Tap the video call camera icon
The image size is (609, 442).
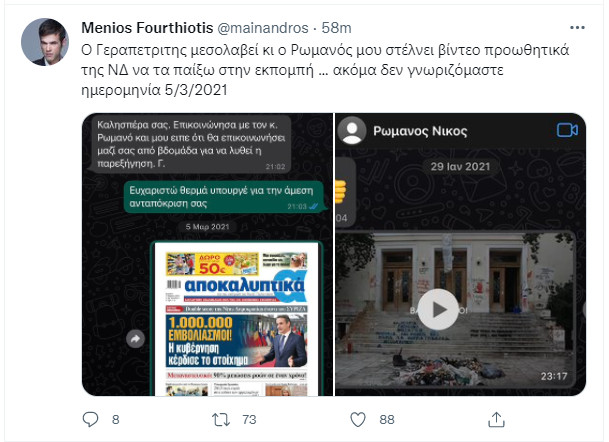[567, 130]
